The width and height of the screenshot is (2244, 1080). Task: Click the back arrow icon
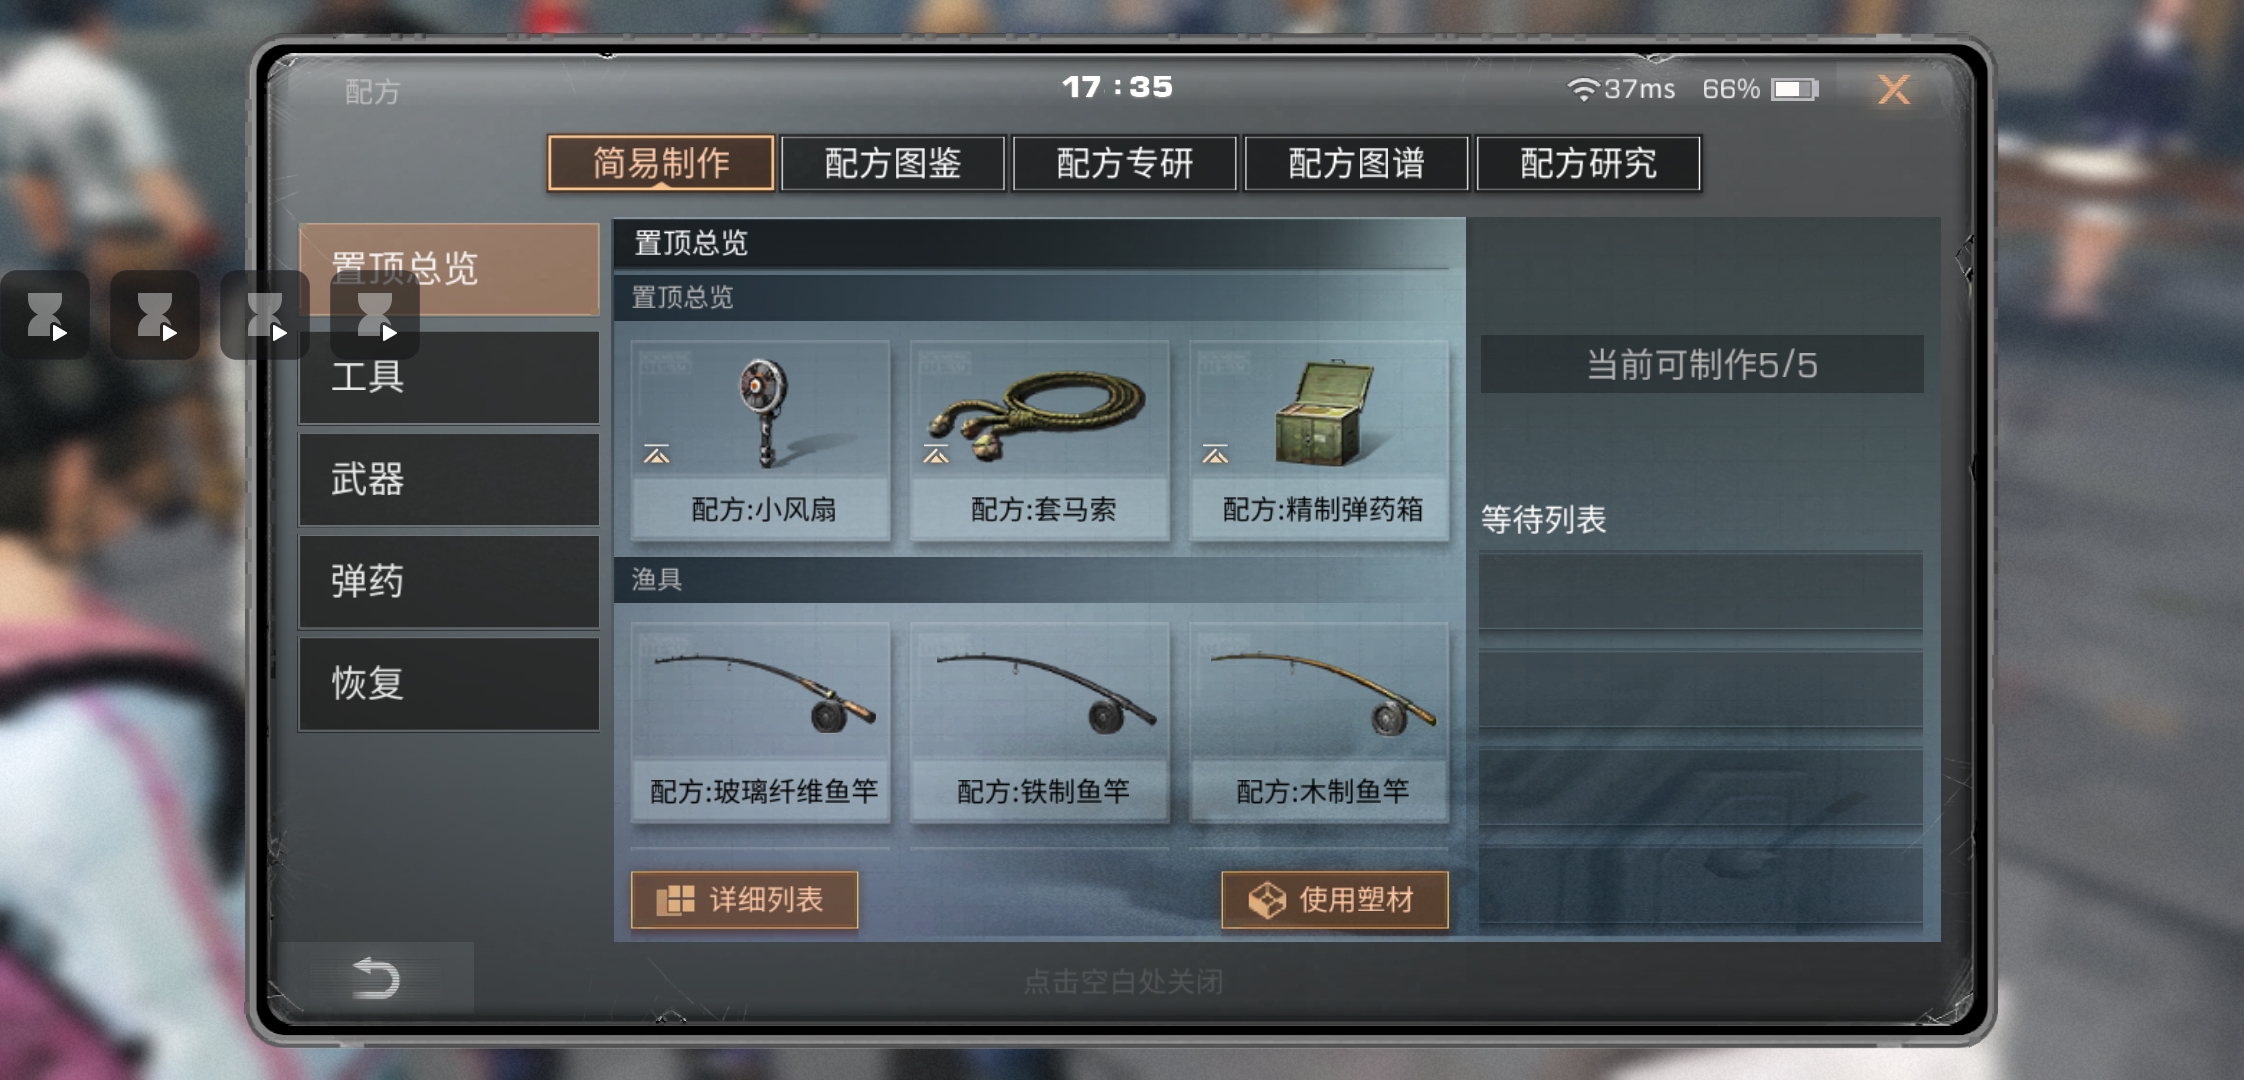[x=377, y=978]
